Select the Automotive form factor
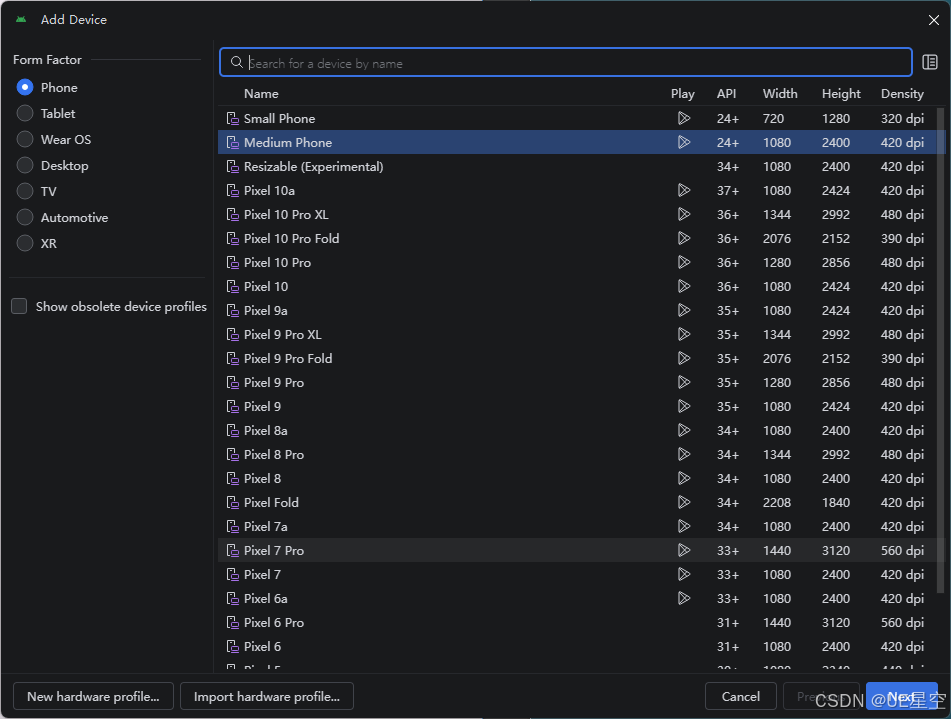 (x=25, y=217)
